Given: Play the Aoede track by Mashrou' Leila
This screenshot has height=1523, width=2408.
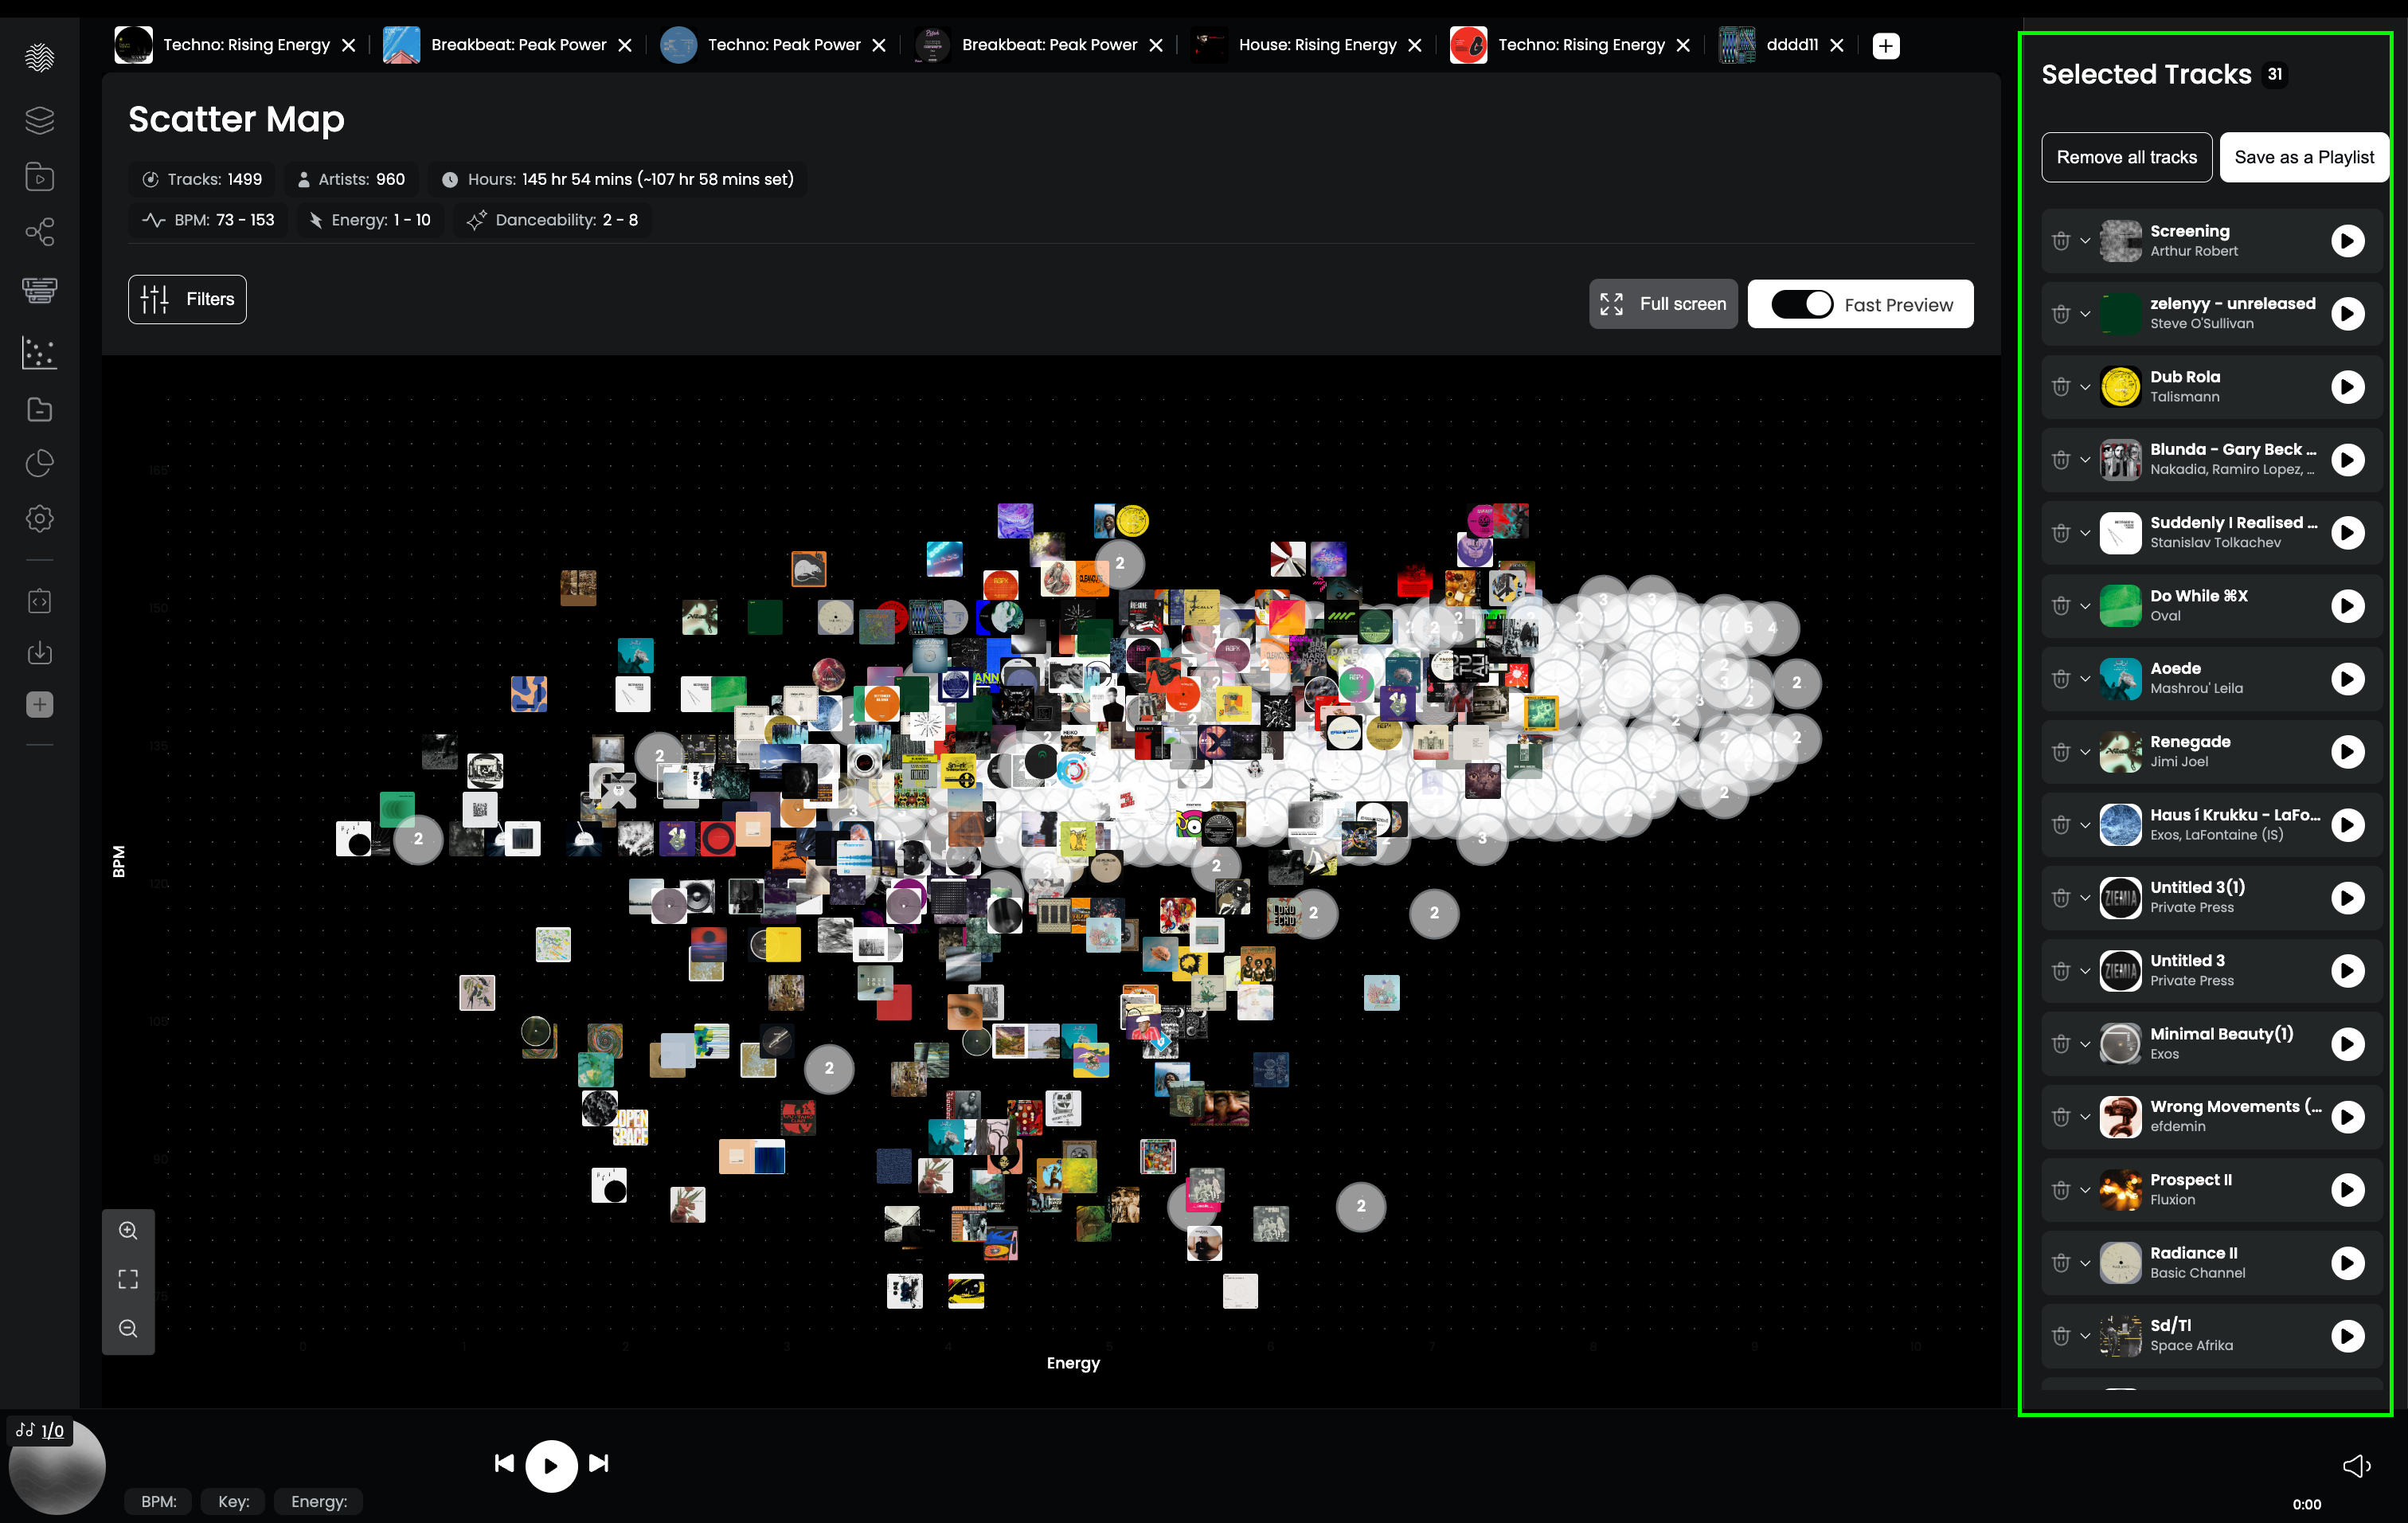Looking at the screenshot, I should [2347, 679].
